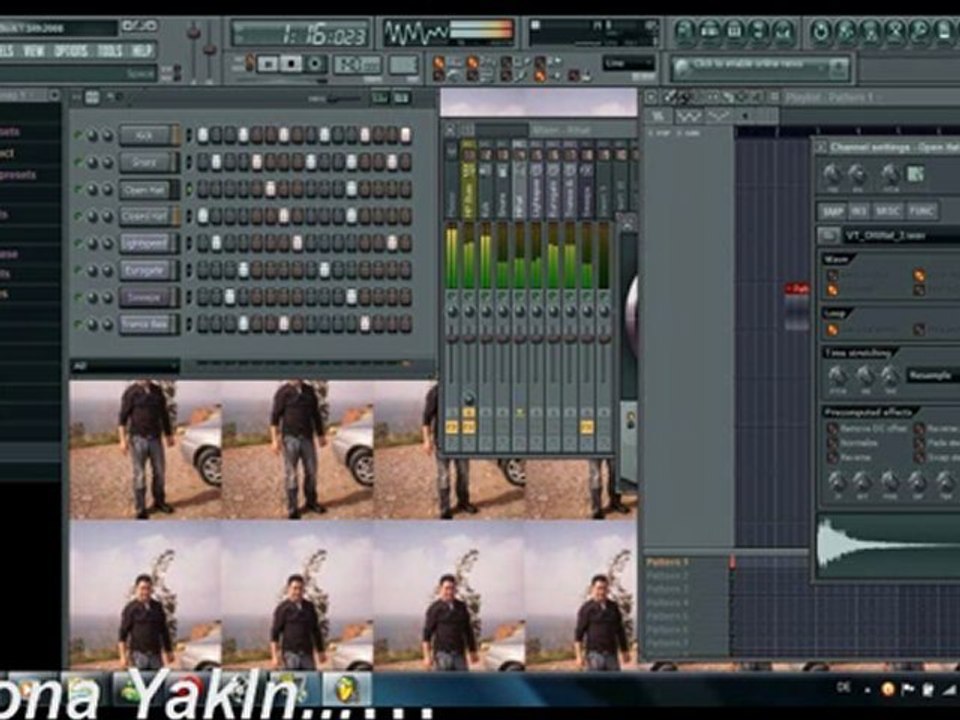The image size is (960, 720).
Task: Click the VT_OHHat sample name field
Action: click(902, 235)
